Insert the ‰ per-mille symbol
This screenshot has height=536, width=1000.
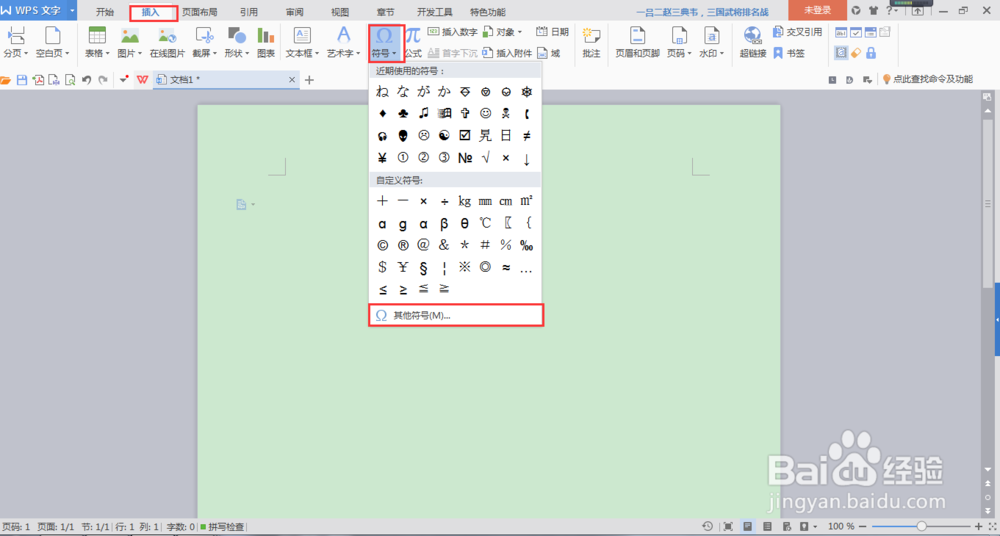[526, 245]
